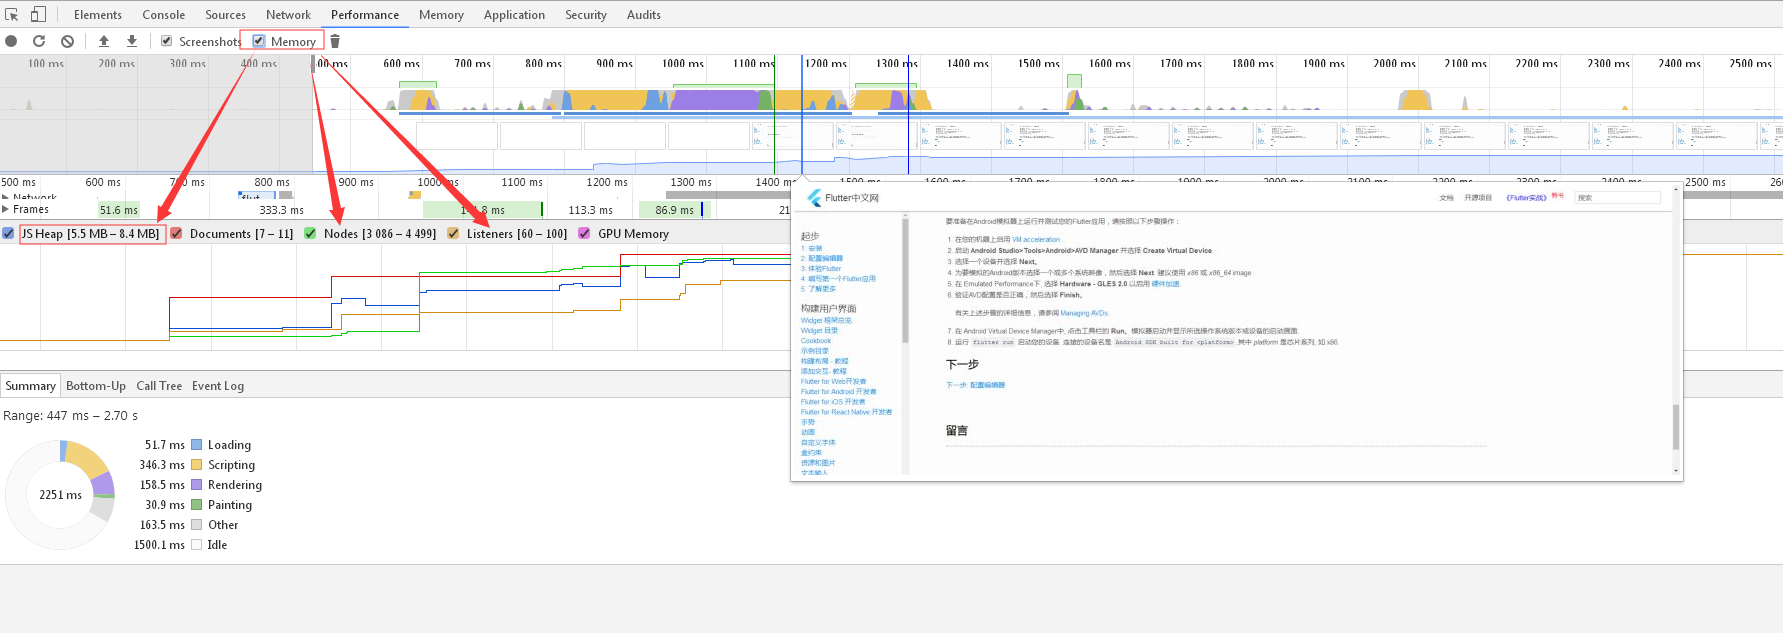Open the Sources tab
This screenshot has width=1783, height=633.
(x=225, y=15)
